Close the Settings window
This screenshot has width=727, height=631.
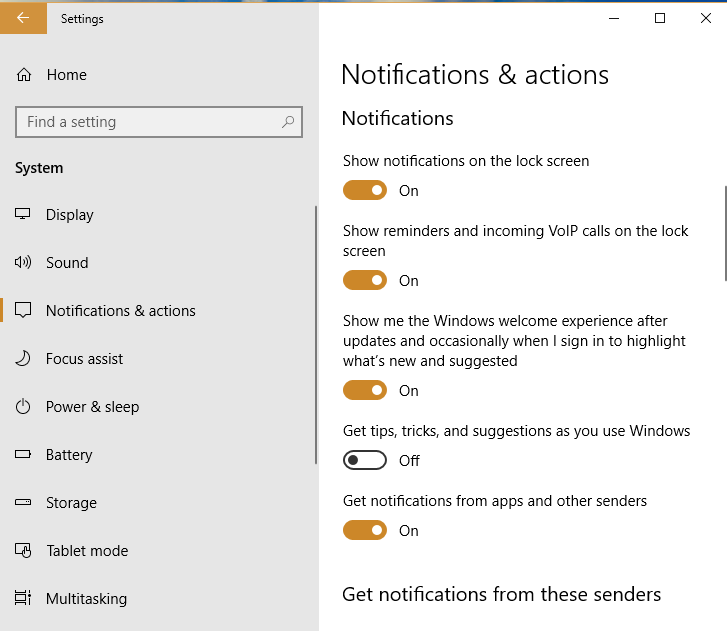coord(705,18)
